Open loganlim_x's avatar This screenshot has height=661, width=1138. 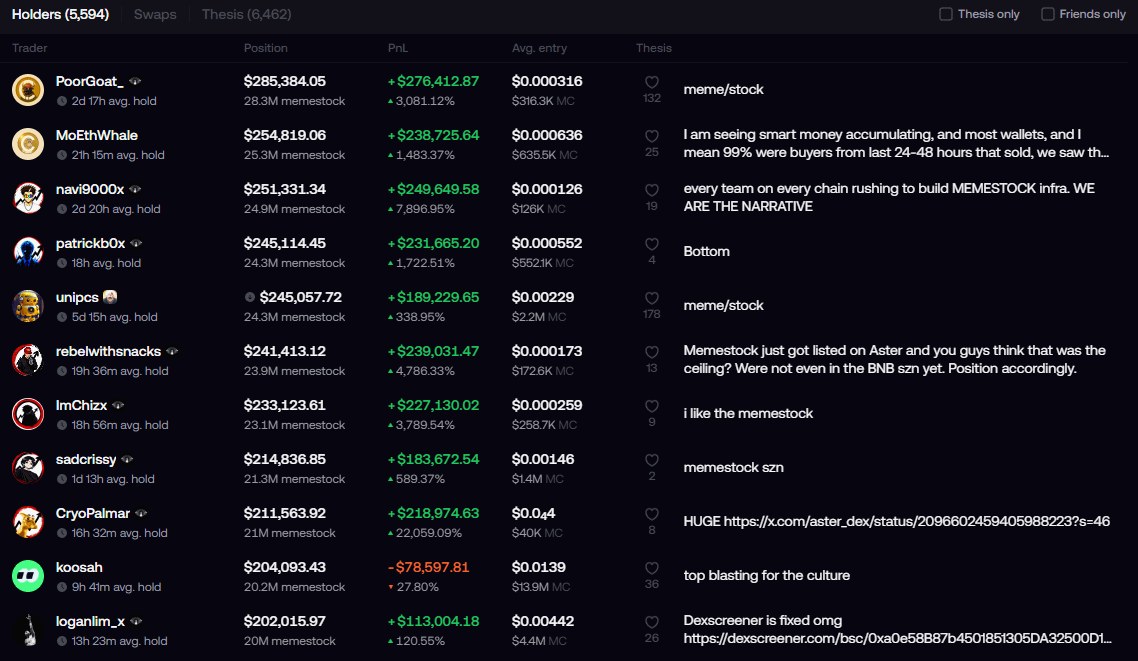click(28, 631)
